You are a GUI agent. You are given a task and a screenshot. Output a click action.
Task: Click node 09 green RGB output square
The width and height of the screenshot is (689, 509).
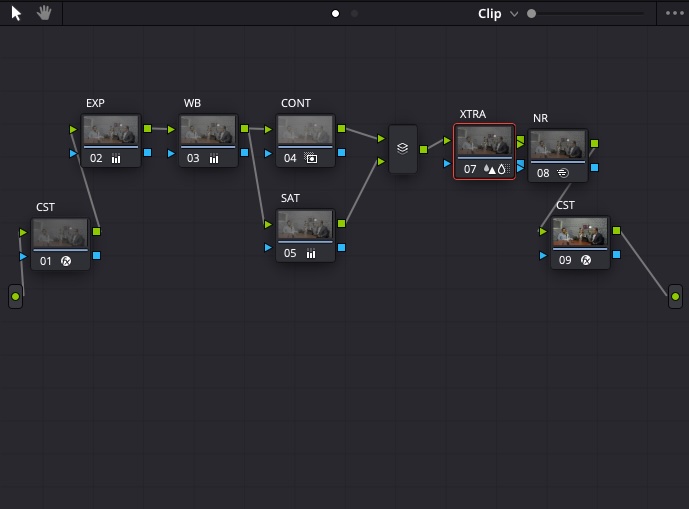coord(616,230)
